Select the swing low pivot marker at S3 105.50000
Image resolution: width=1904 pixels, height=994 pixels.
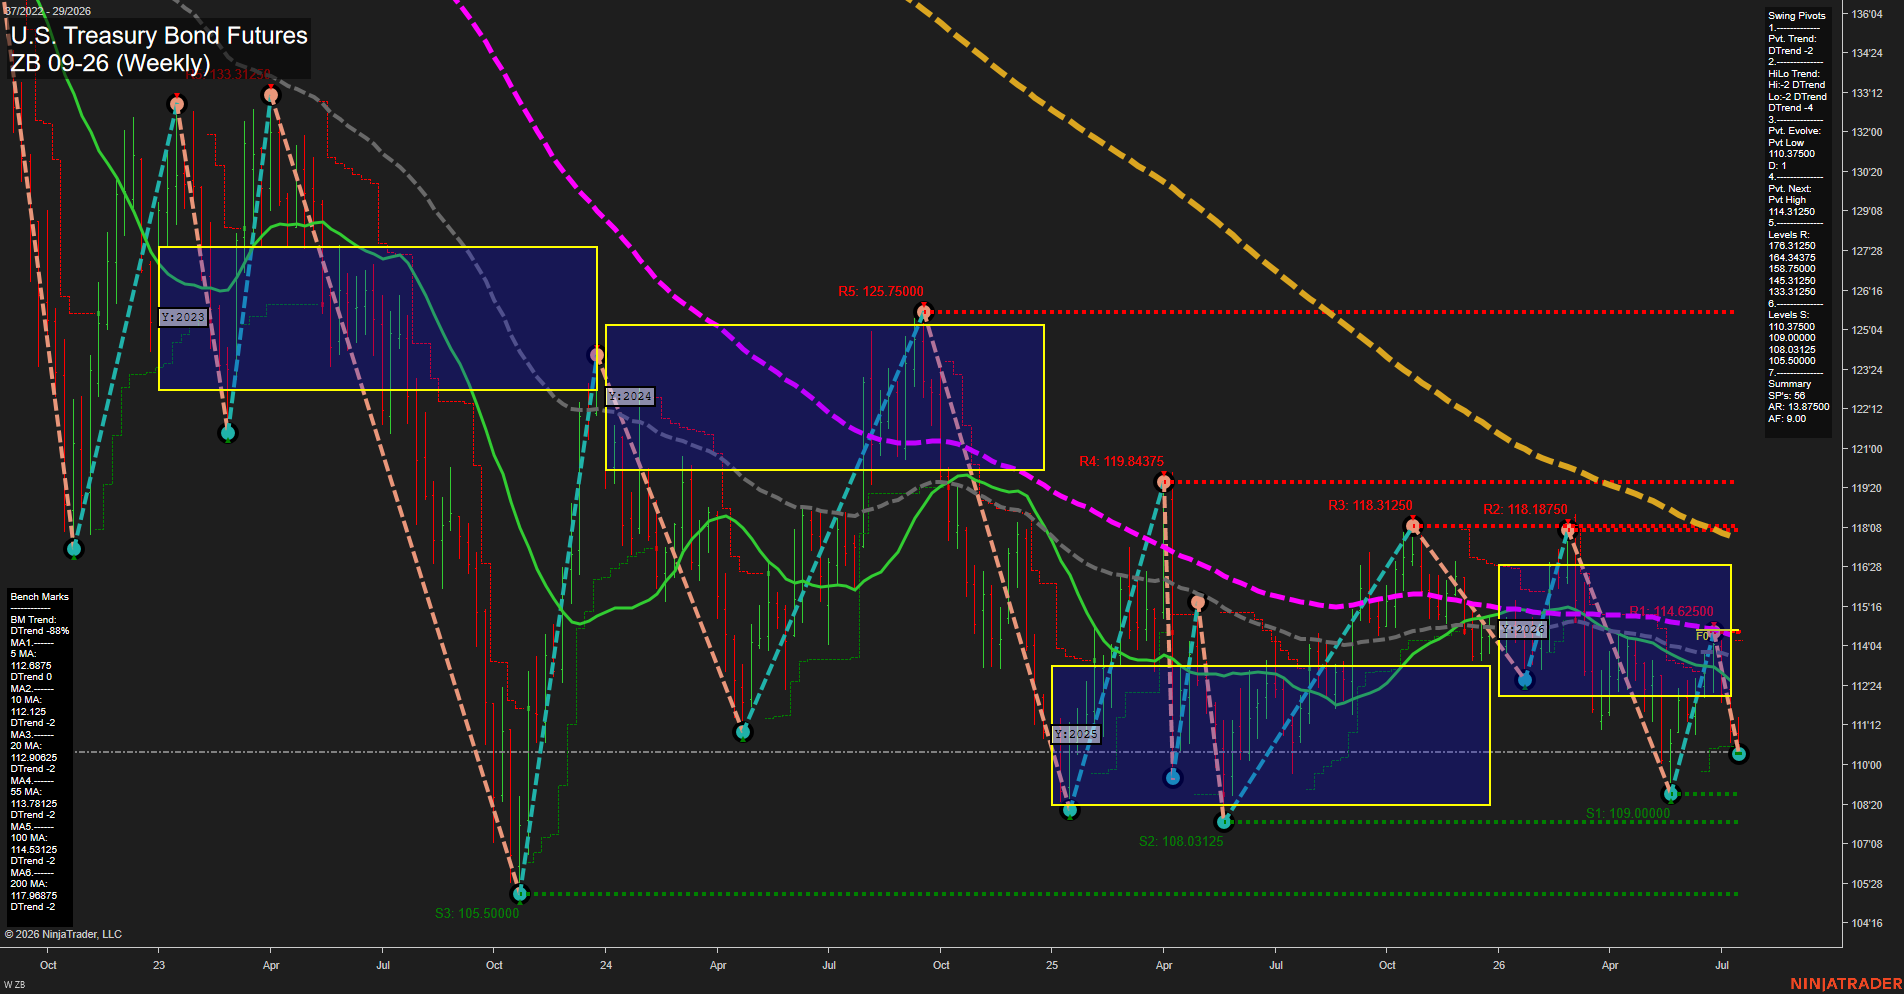519,893
